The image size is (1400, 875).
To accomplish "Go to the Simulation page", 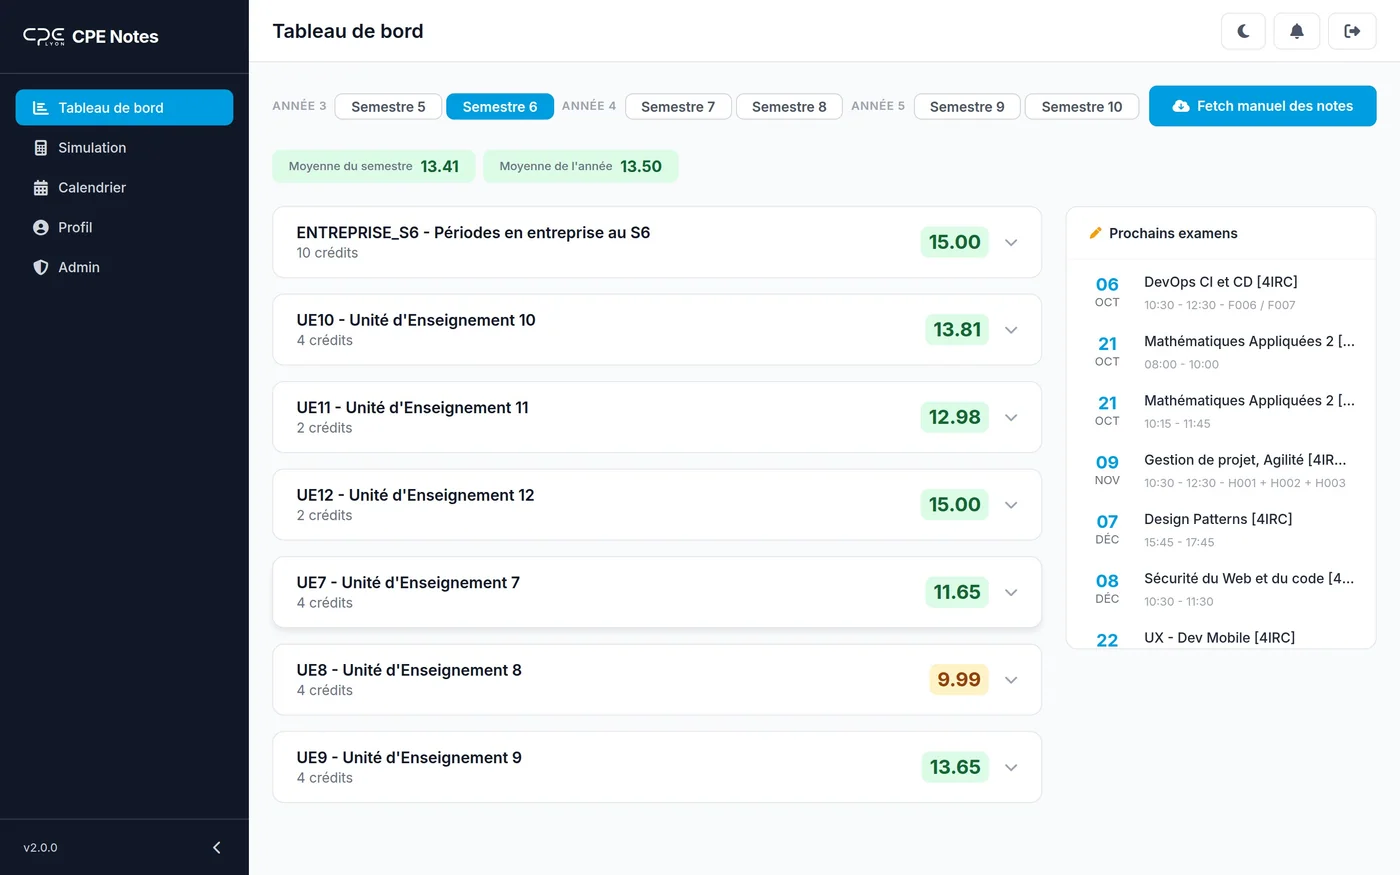I will [x=124, y=148].
